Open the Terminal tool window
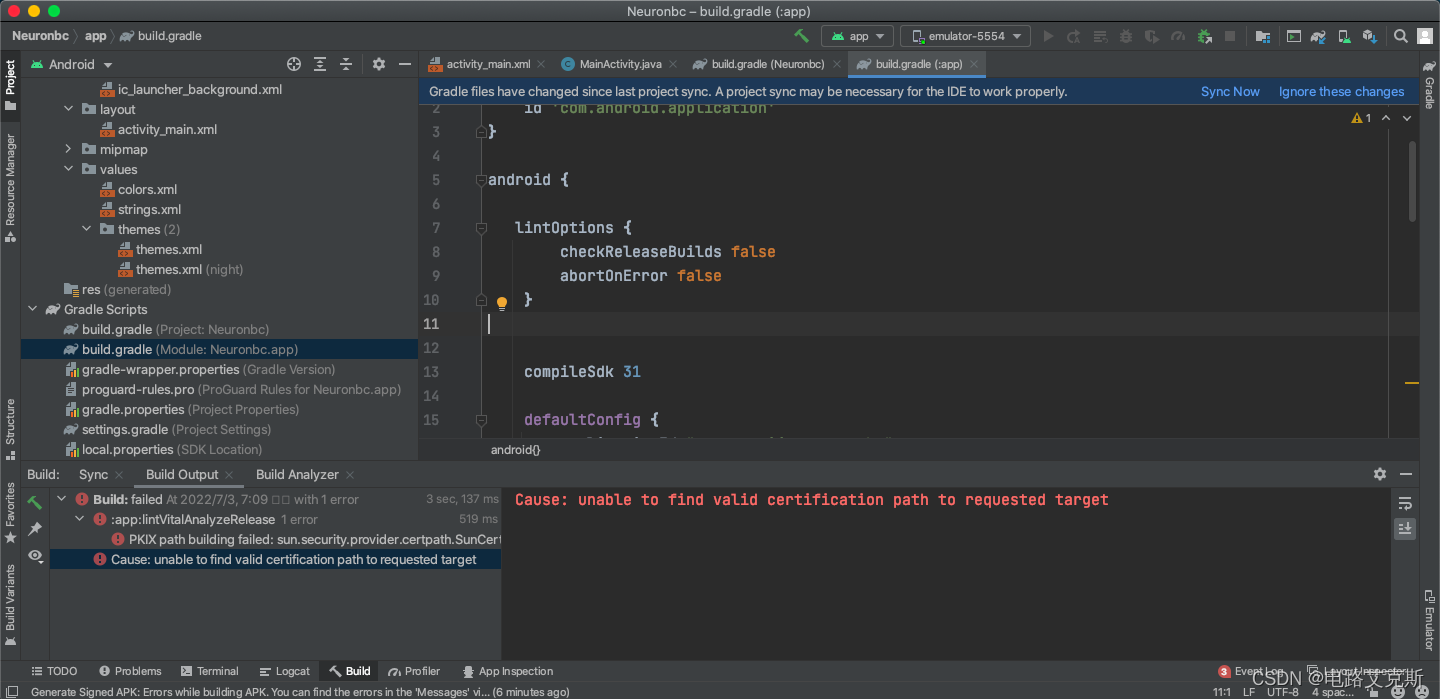The image size is (1440, 699). point(209,671)
